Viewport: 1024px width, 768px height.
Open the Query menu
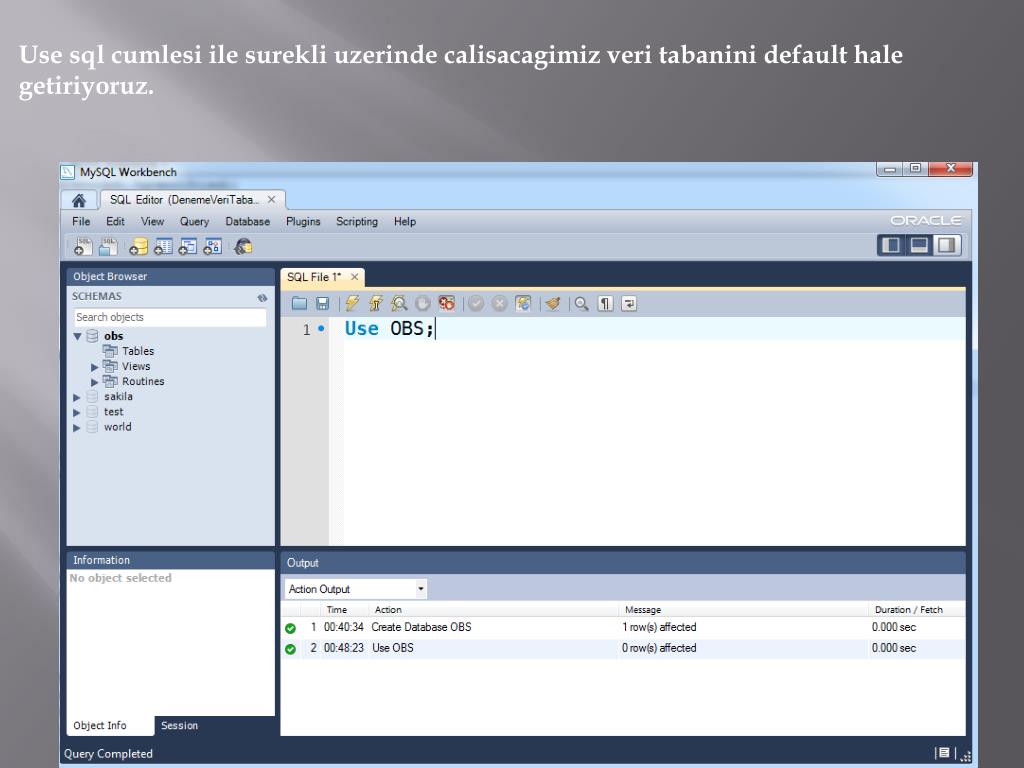(195, 221)
